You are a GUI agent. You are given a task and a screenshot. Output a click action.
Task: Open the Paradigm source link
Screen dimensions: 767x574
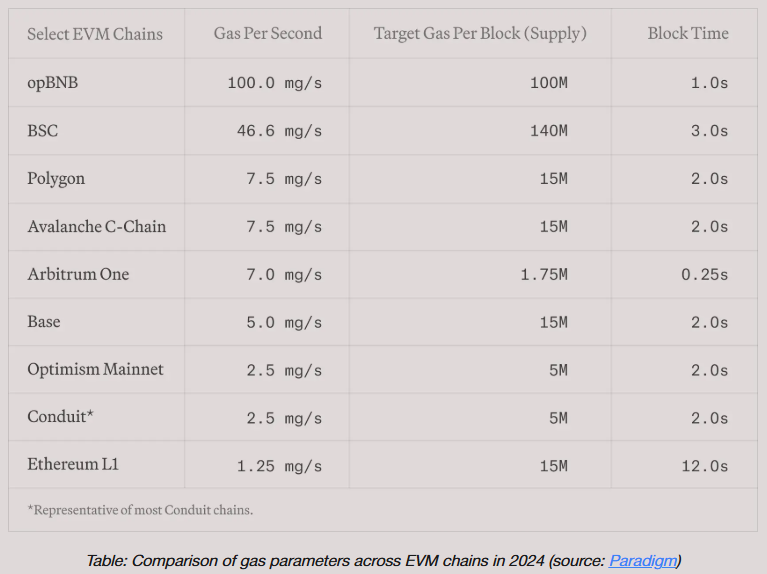pyautogui.click(x=643, y=561)
